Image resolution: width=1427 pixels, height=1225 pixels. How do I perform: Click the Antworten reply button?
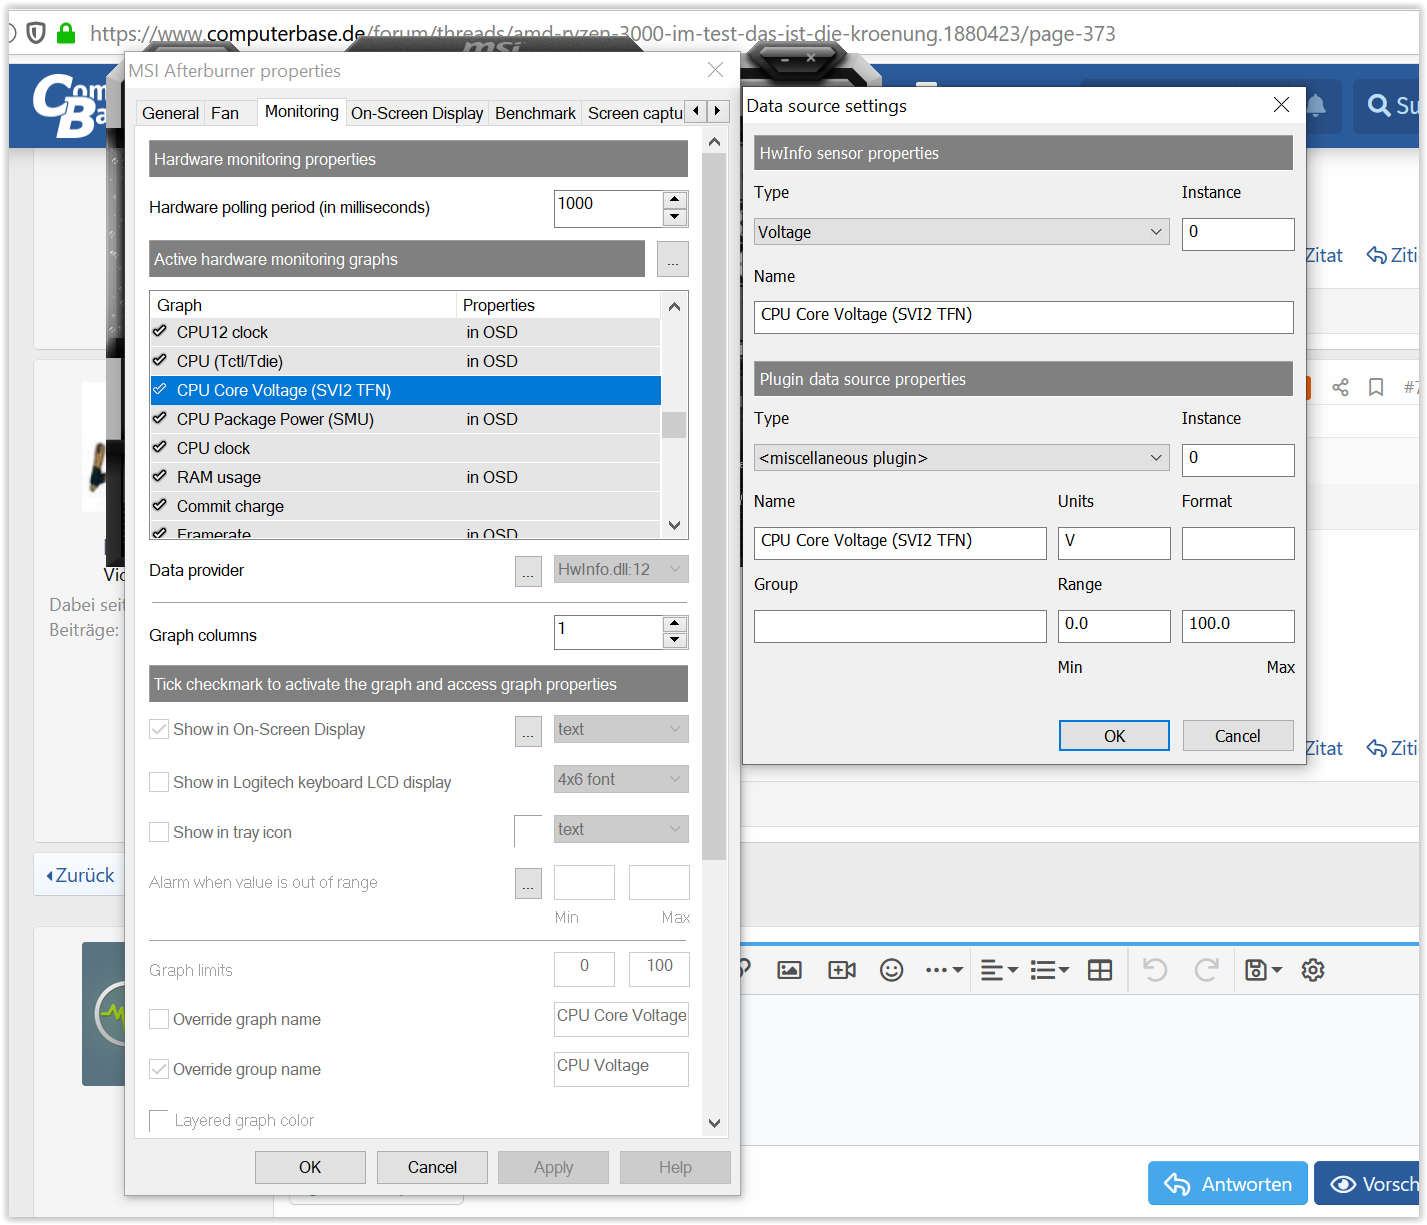click(x=1228, y=1184)
